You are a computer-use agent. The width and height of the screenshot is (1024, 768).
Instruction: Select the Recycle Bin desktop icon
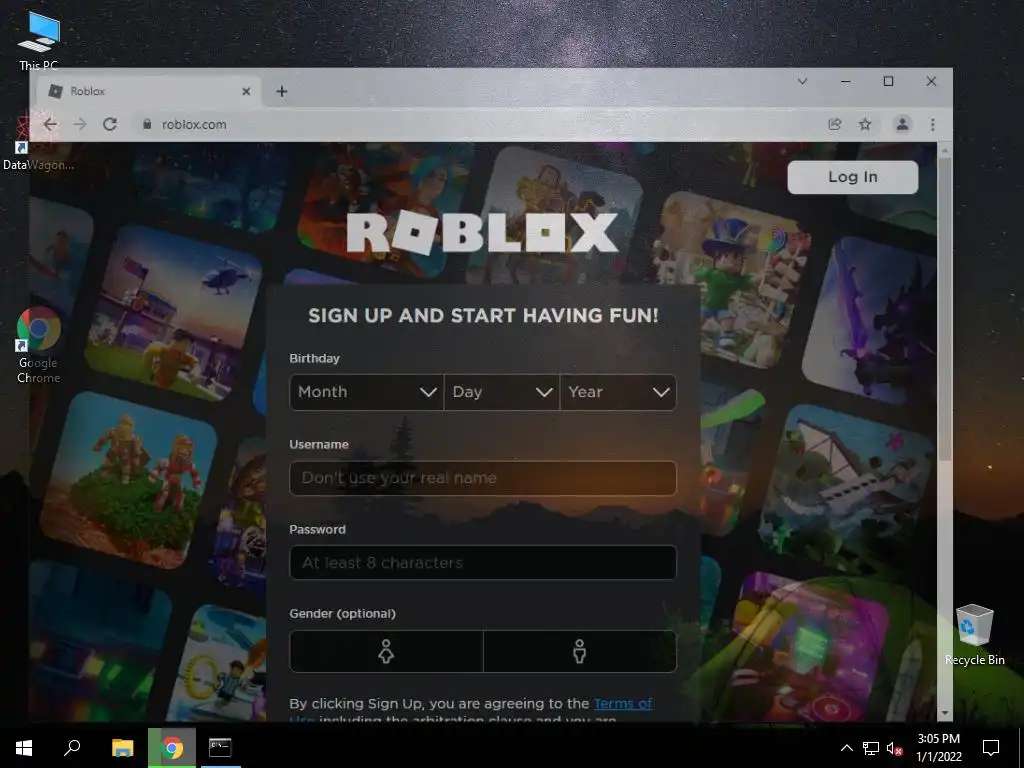pyautogui.click(x=974, y=634)
